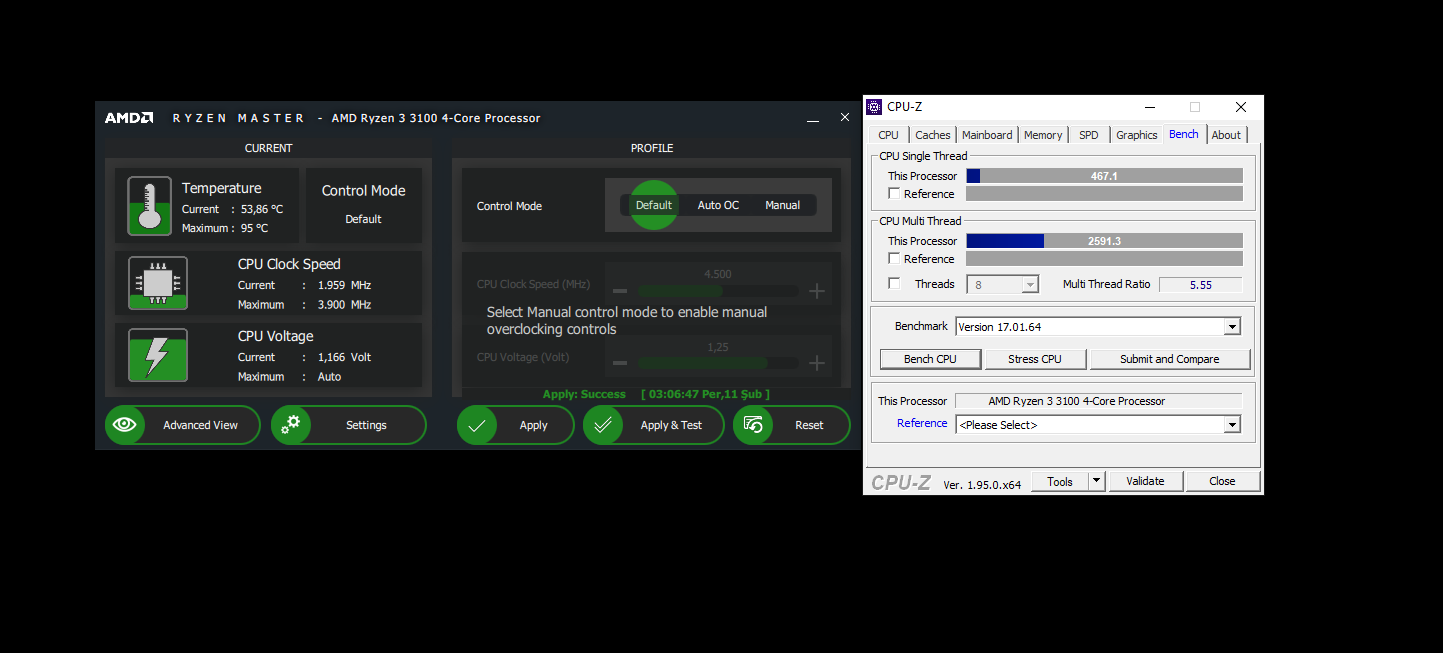
Task: Click the minus icon for CPU Clock Speed
Action: 620,291
